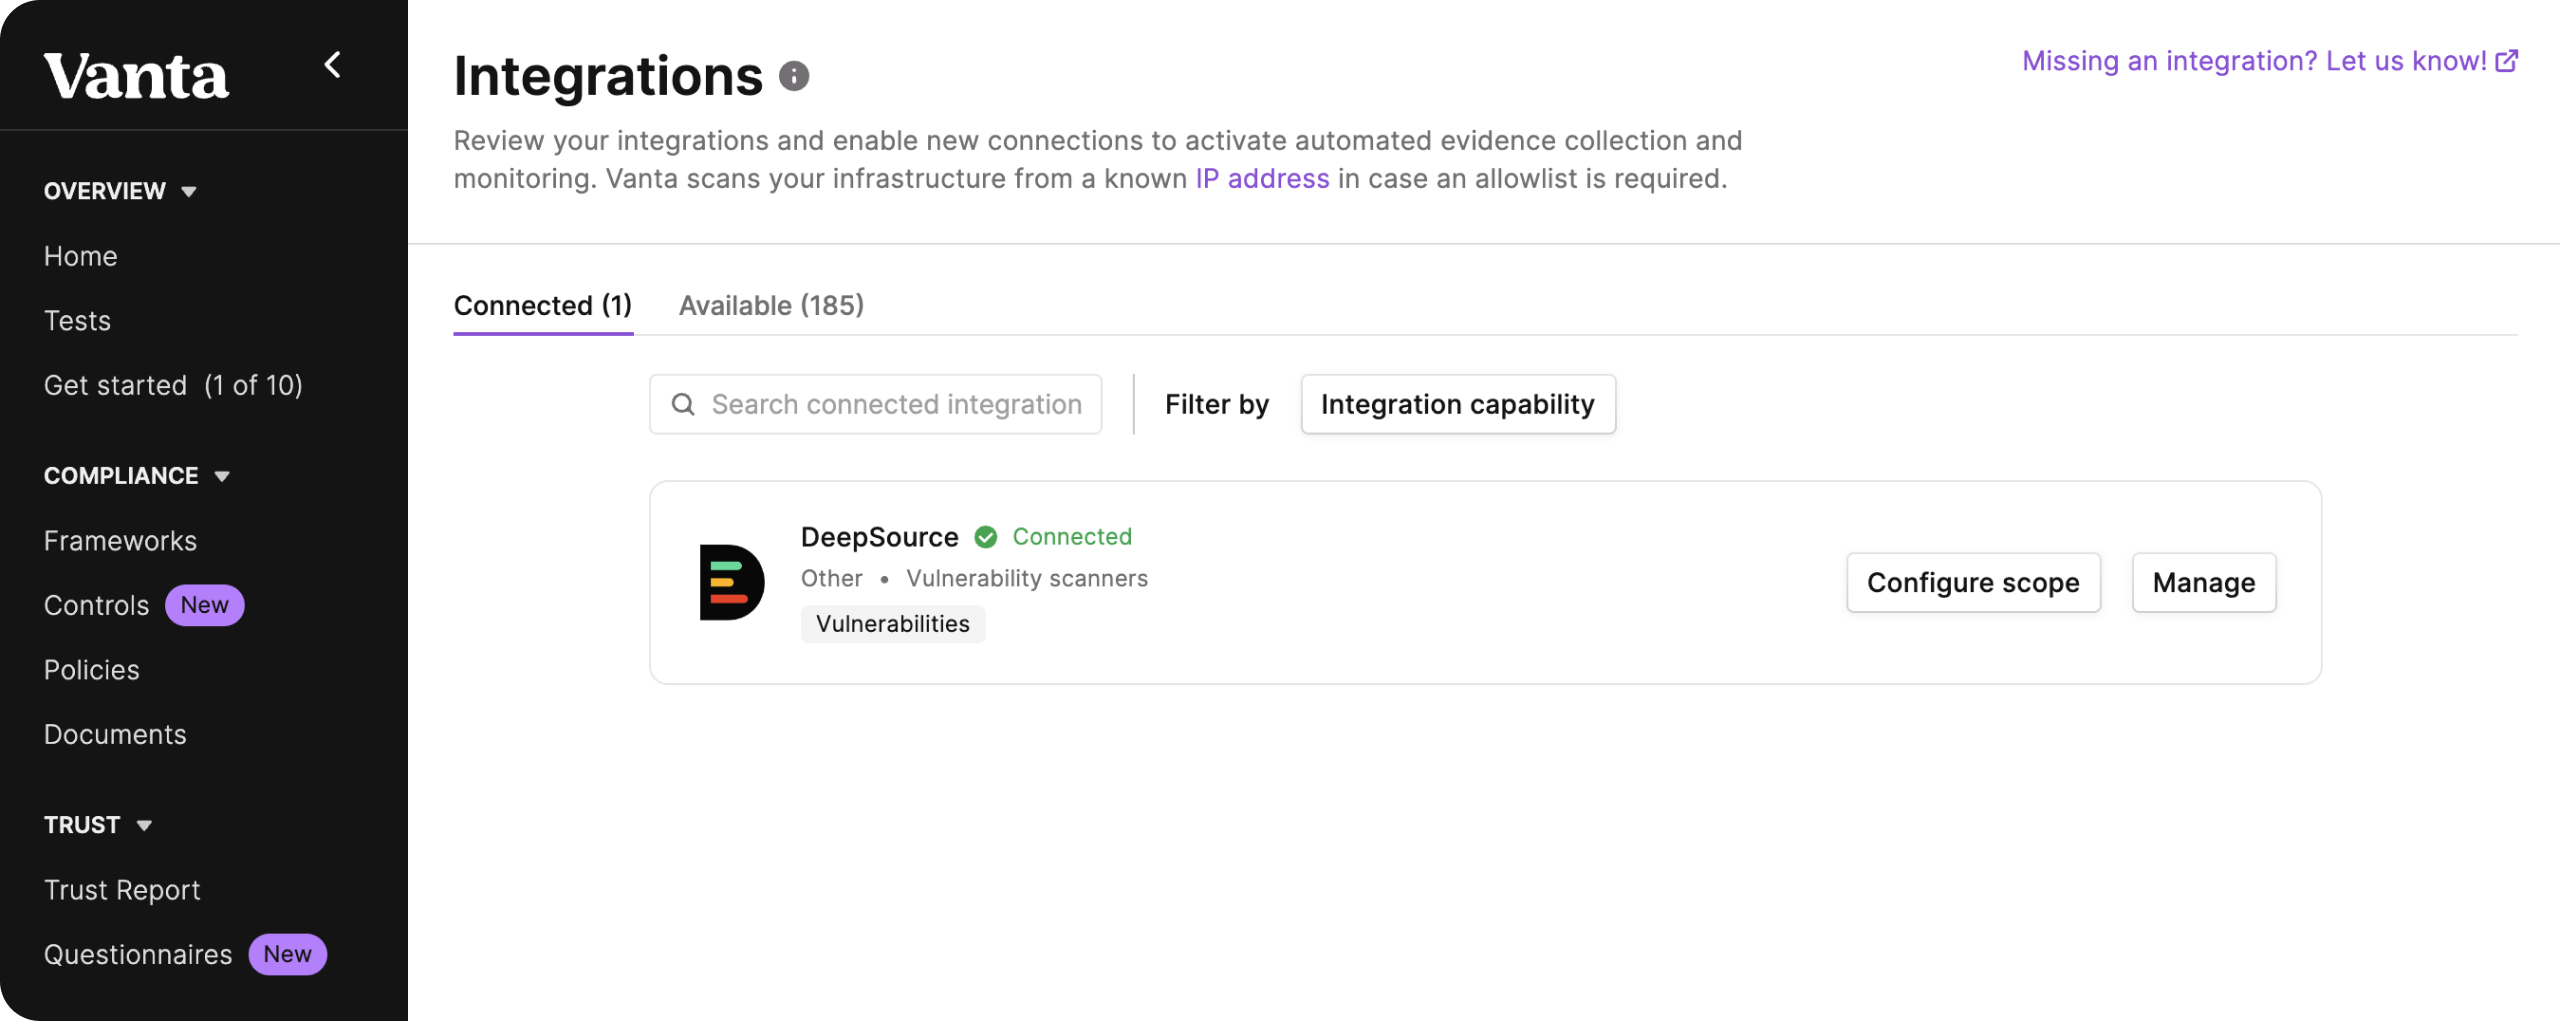The image size is (2560, 1021).
Task: Select the Connected (1) tab
Action: pyautogui.click(x=542, y=305)
